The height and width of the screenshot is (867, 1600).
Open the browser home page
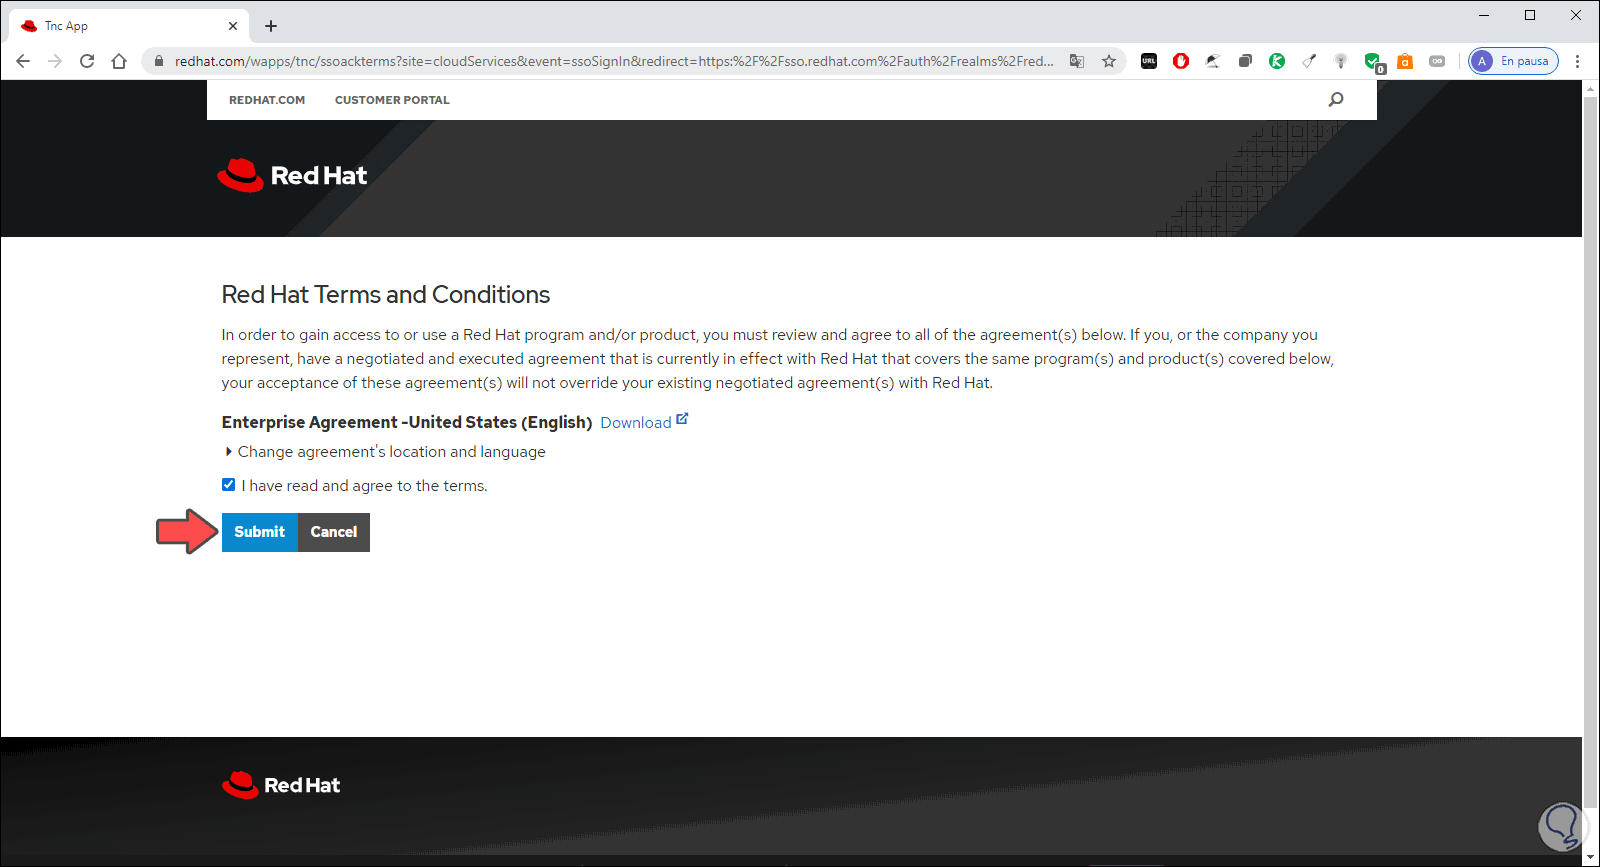[119, 61]
